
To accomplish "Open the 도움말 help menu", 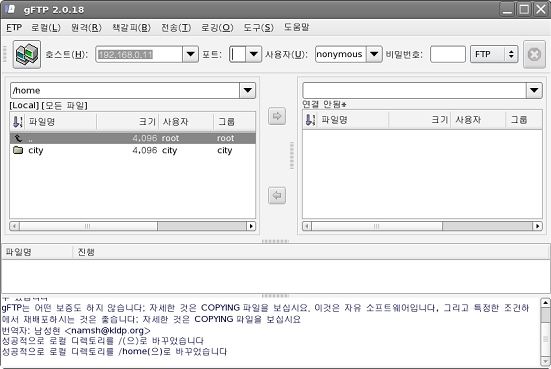I will pyautogui.click(x=297, y=27).
